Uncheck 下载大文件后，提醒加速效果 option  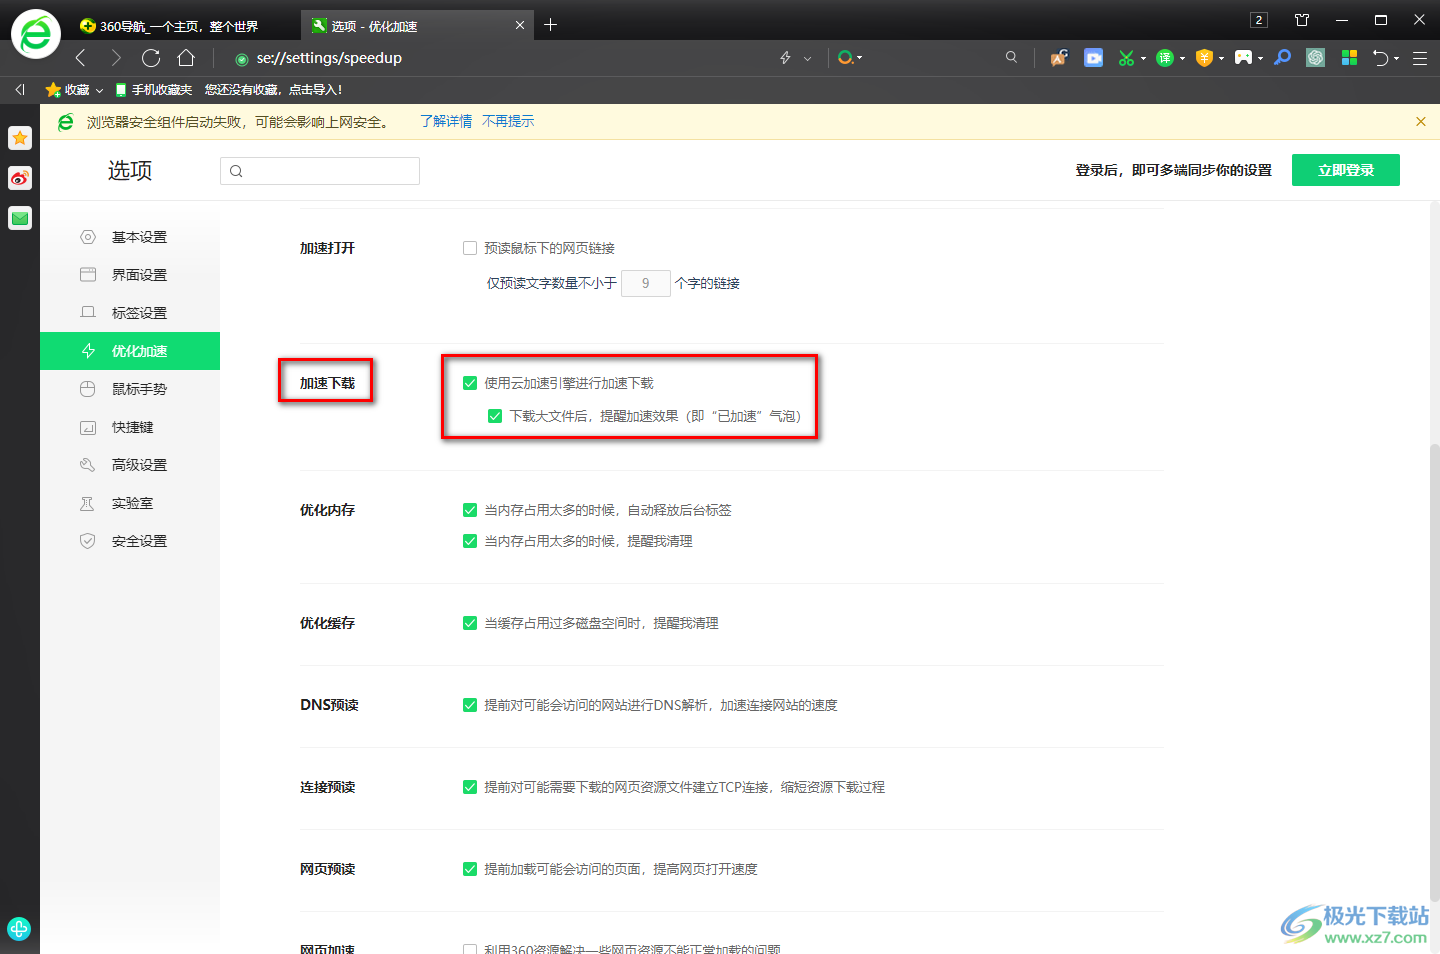[495, 416]
